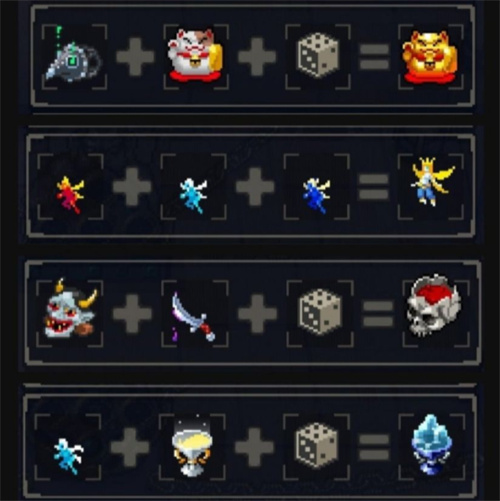Viewport: 500px width, 501px height.
Task: Select the horned oni demon mask
Action: click(70, 309)
